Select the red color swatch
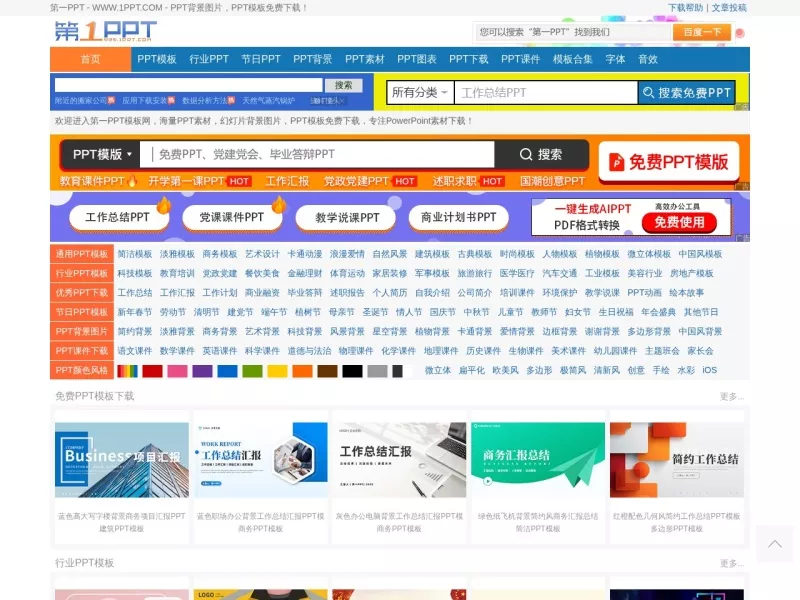This screenshot has height=600, width=800. coord(152,371)
